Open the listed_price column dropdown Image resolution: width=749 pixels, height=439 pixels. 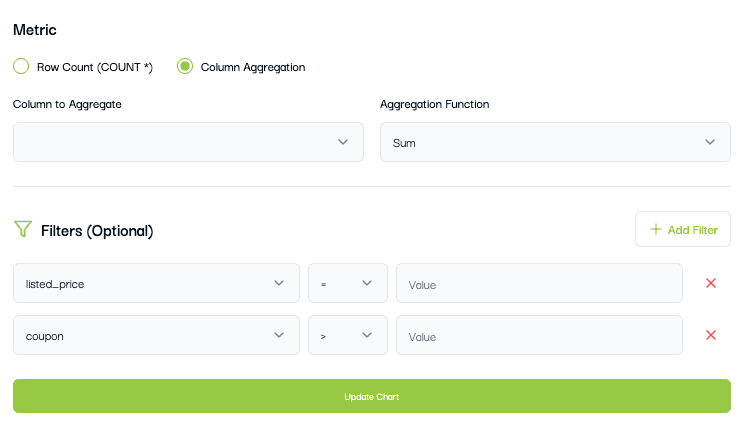coord(156,283)
